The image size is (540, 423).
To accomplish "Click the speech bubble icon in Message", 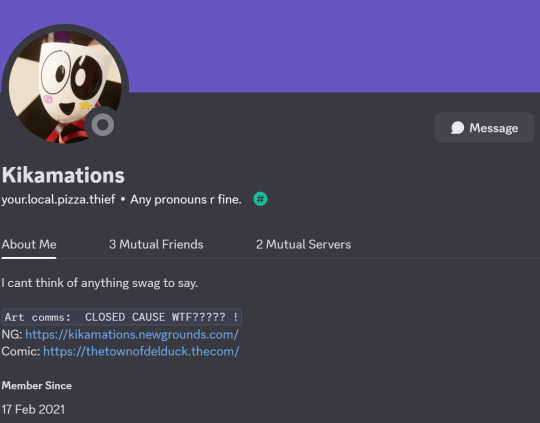I will pyautogui.click(x=458, y=128).
